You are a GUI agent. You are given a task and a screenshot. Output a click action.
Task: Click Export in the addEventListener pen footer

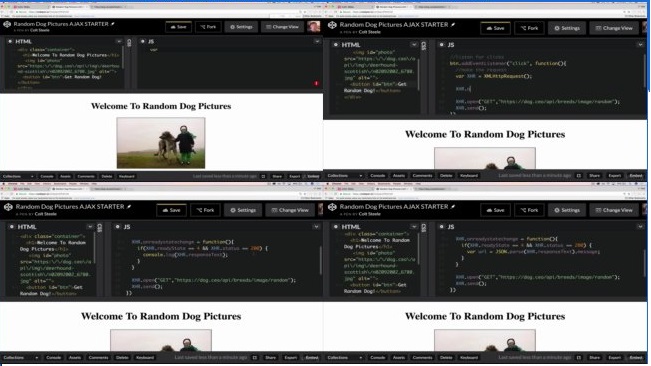[x=614, y=176]
